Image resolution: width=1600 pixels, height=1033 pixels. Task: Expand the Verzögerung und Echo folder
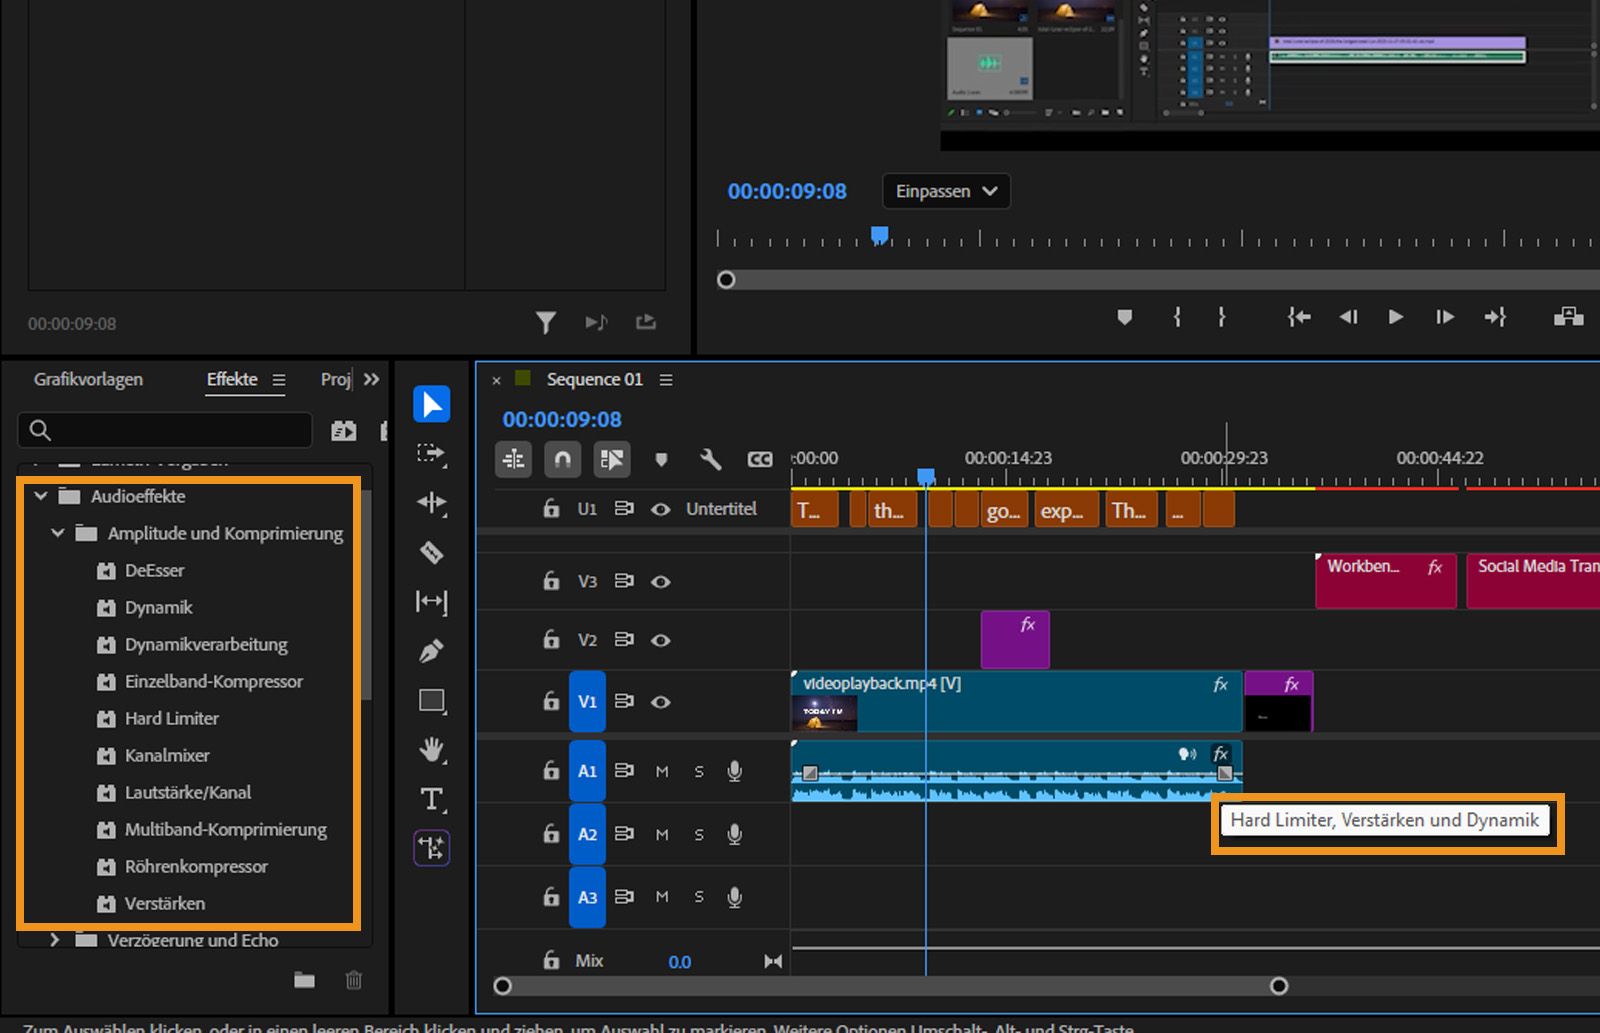click(x=55, y=940)
